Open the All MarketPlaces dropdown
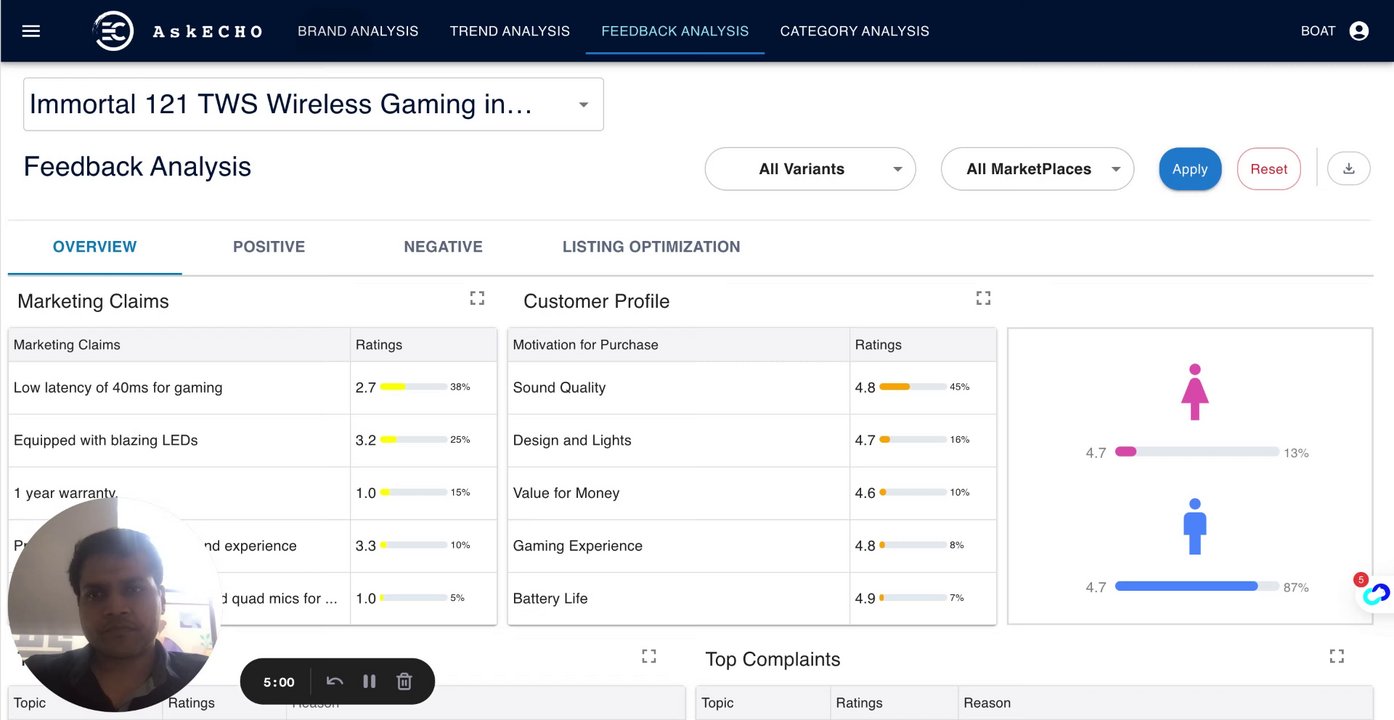1394x720 pixels. 1037,169
